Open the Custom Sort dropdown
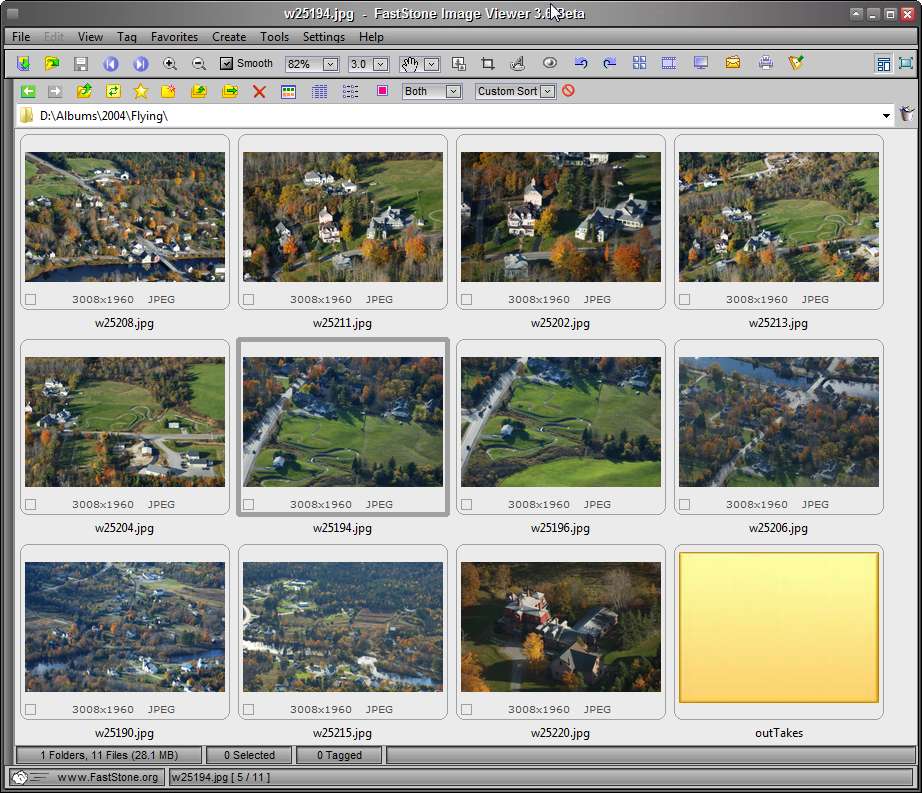This screenshot has height=793, width=922. click(547, 92)
